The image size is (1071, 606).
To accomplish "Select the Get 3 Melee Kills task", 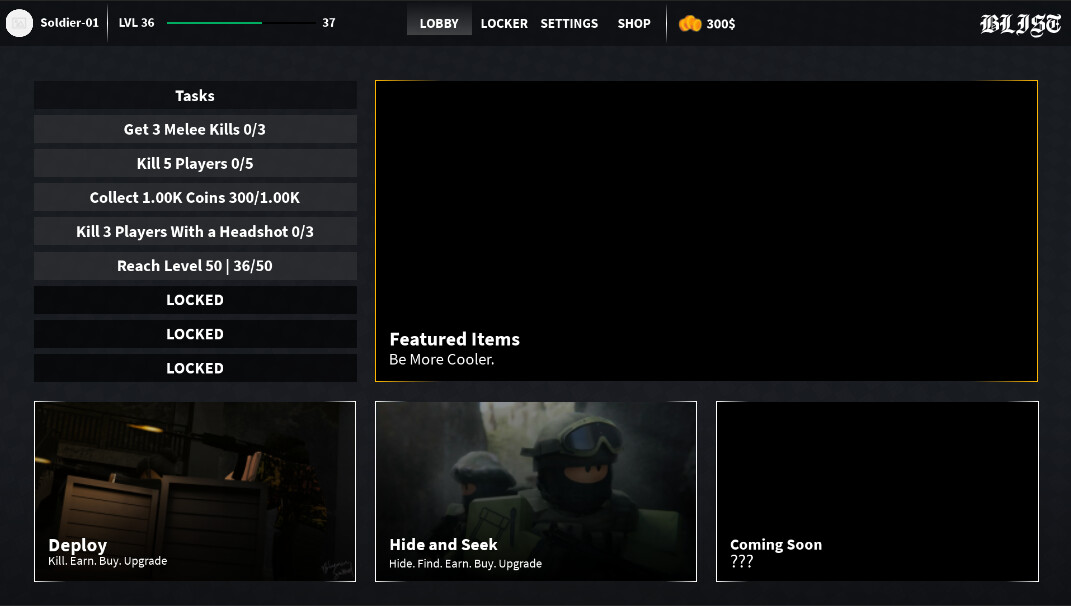I will (195, 129).
